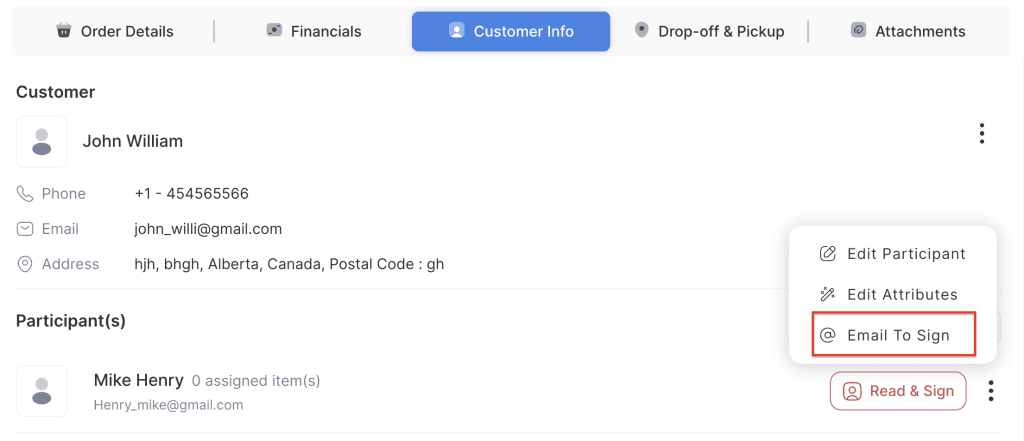Go to the Drop-off & Pickup tab

709,31
